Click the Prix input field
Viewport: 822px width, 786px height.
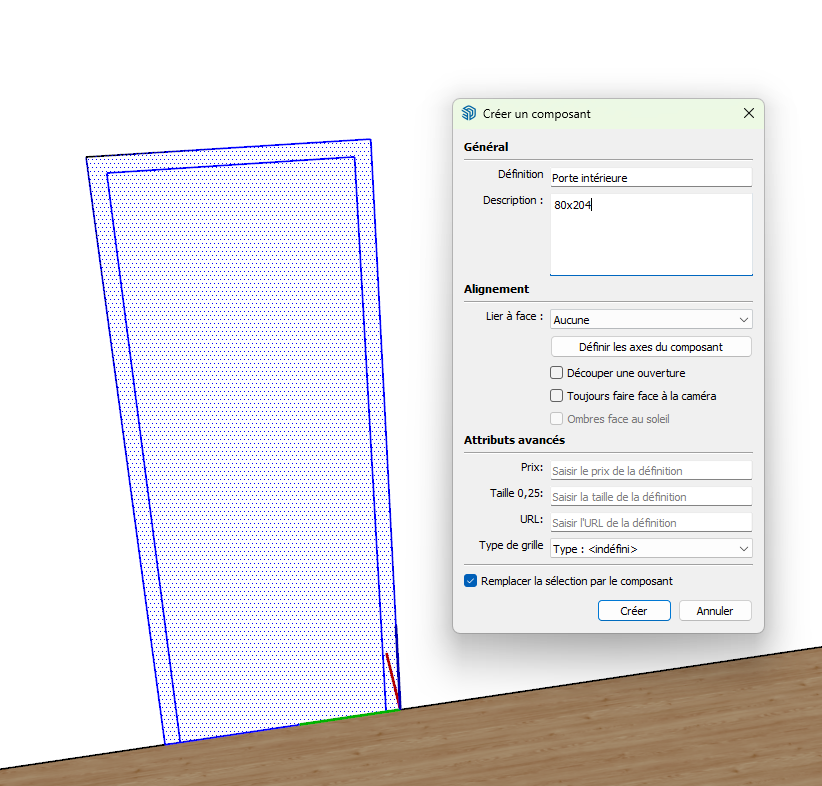[651, 470]
